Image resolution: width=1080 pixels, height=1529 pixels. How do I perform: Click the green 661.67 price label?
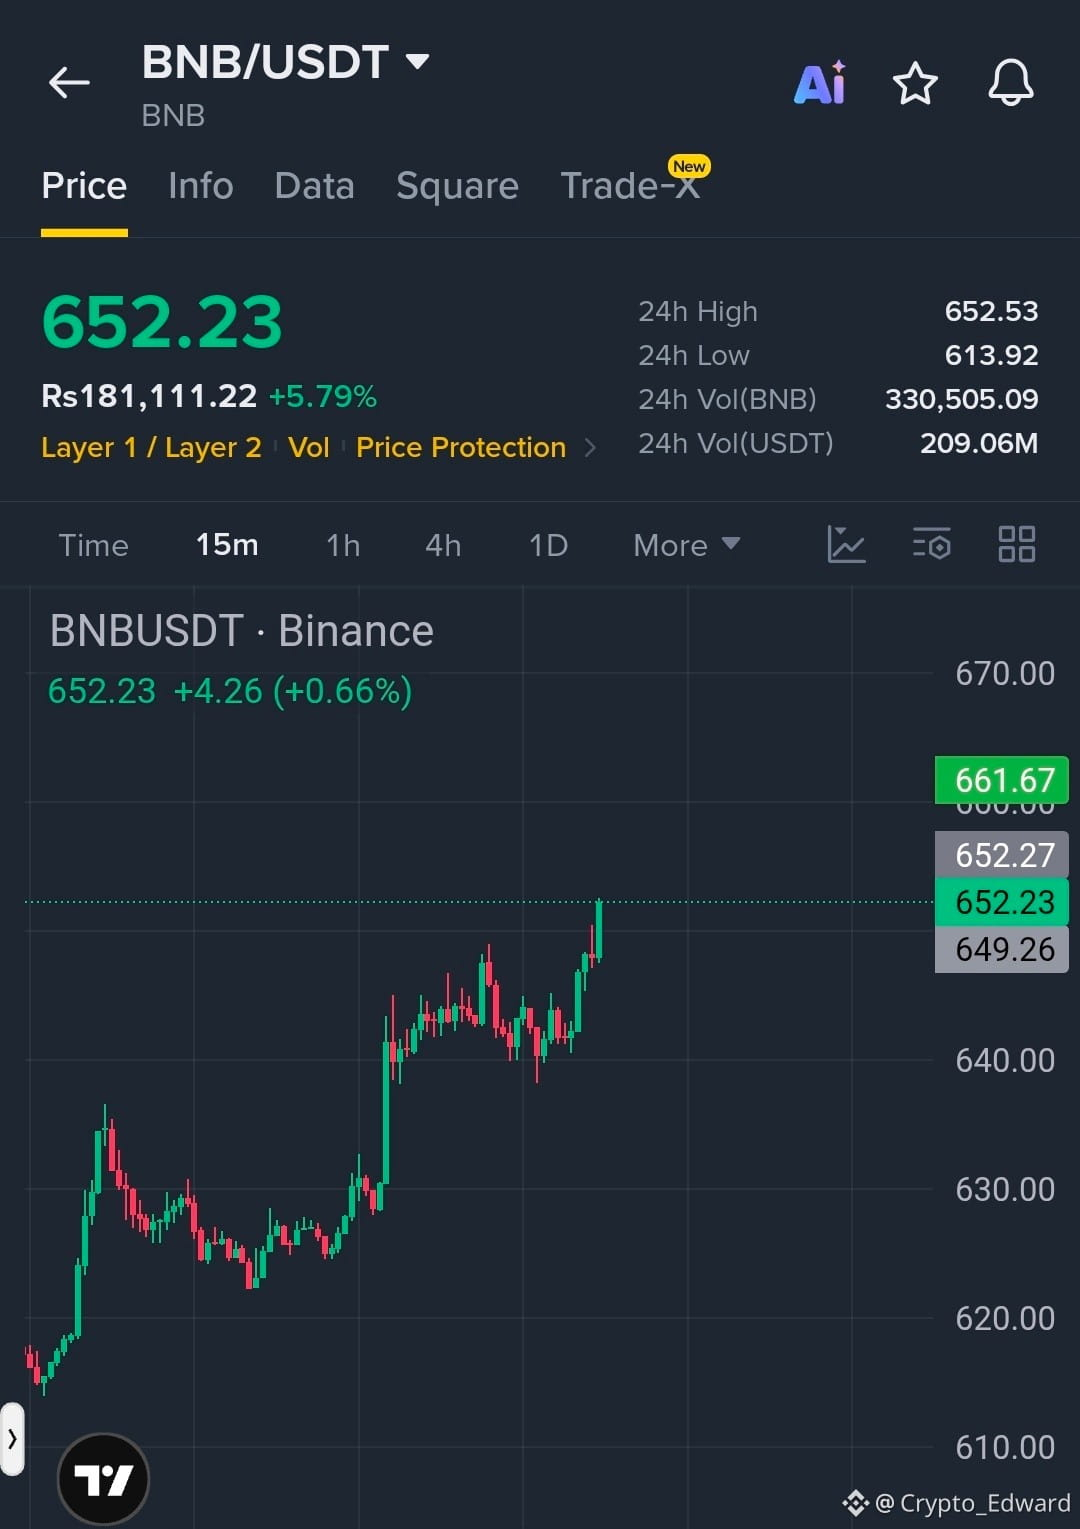tap(1002, 780)
